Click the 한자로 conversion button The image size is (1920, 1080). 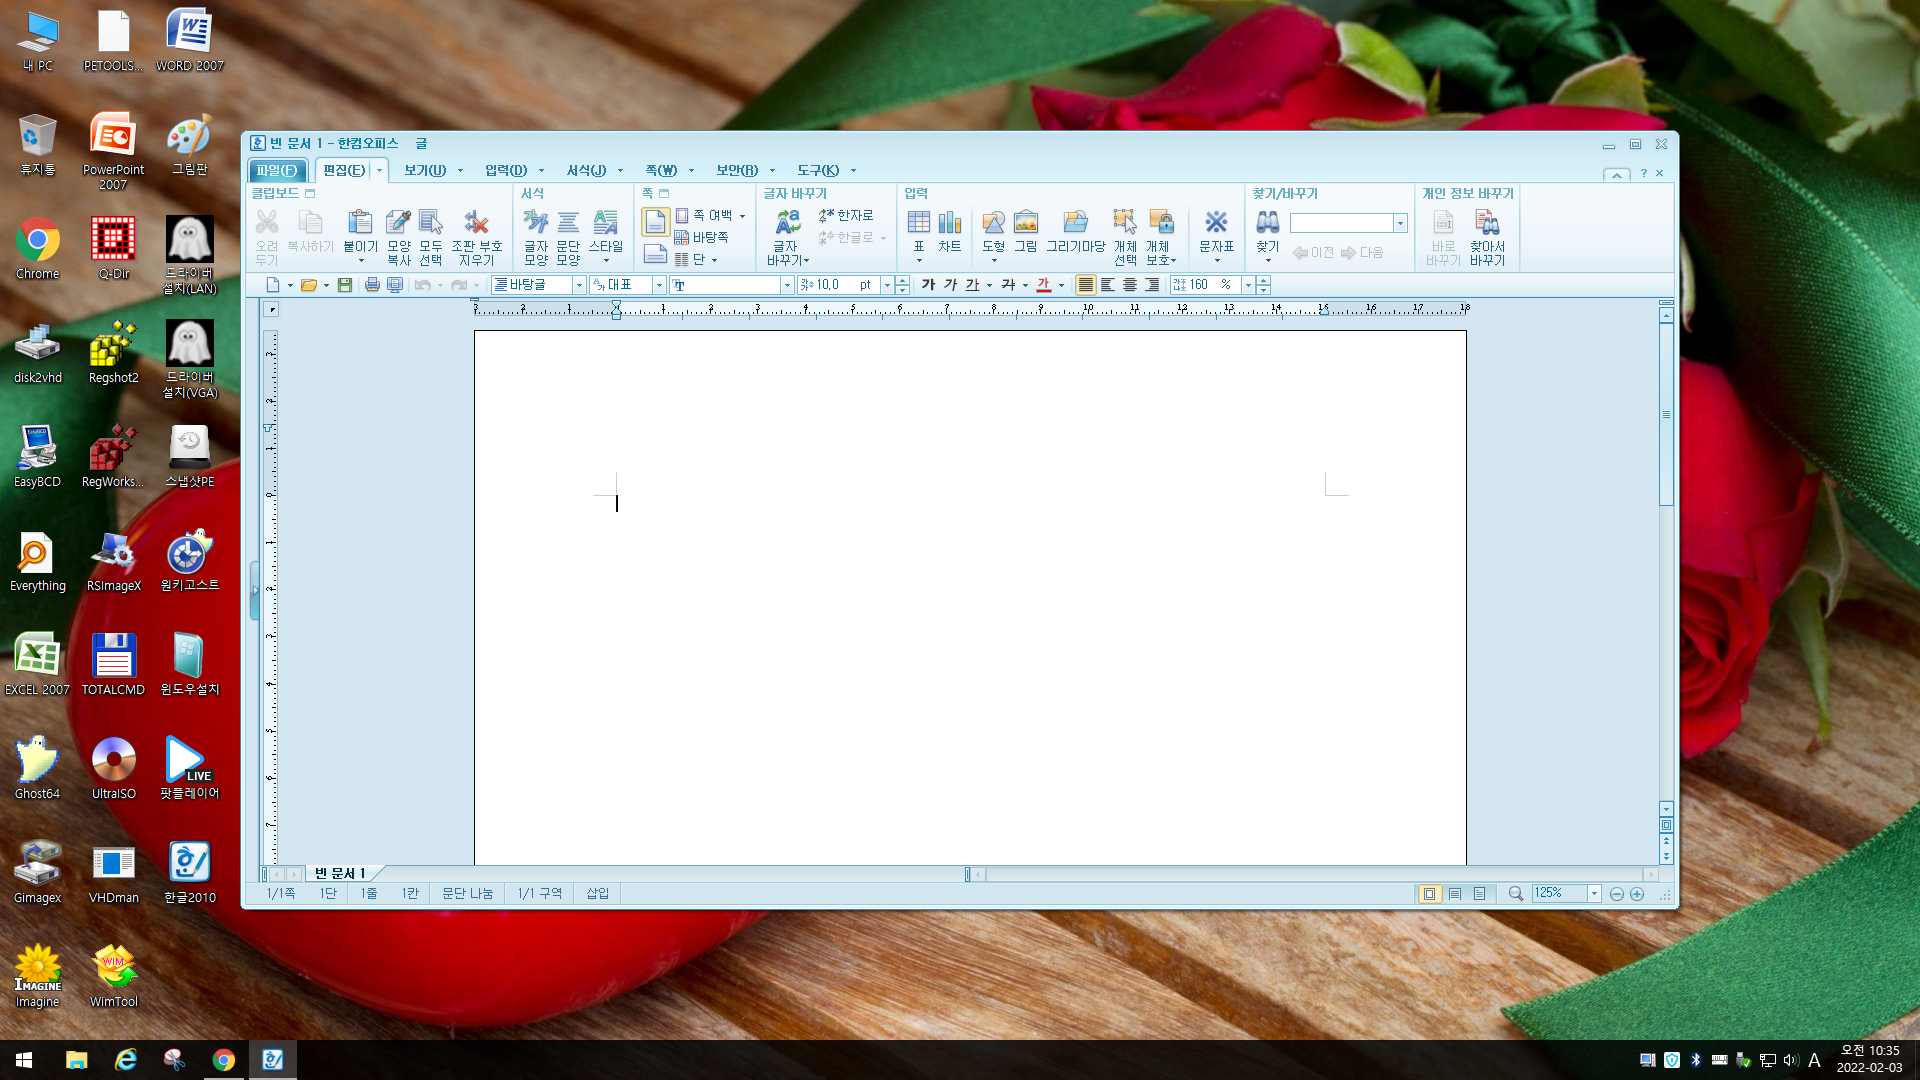coord(846,215)
